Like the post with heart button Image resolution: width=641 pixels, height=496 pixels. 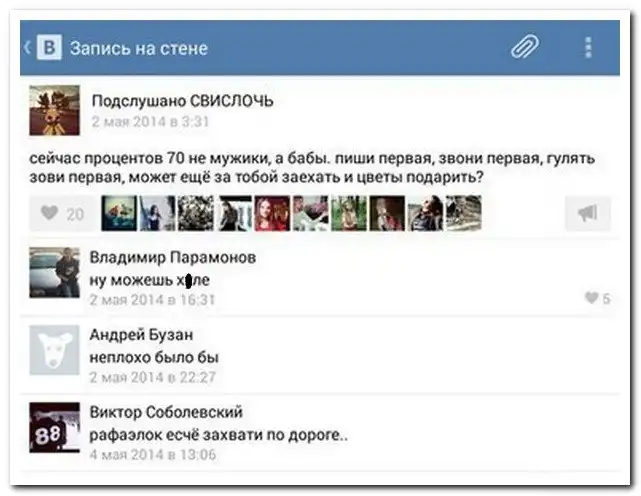[61, 213]
